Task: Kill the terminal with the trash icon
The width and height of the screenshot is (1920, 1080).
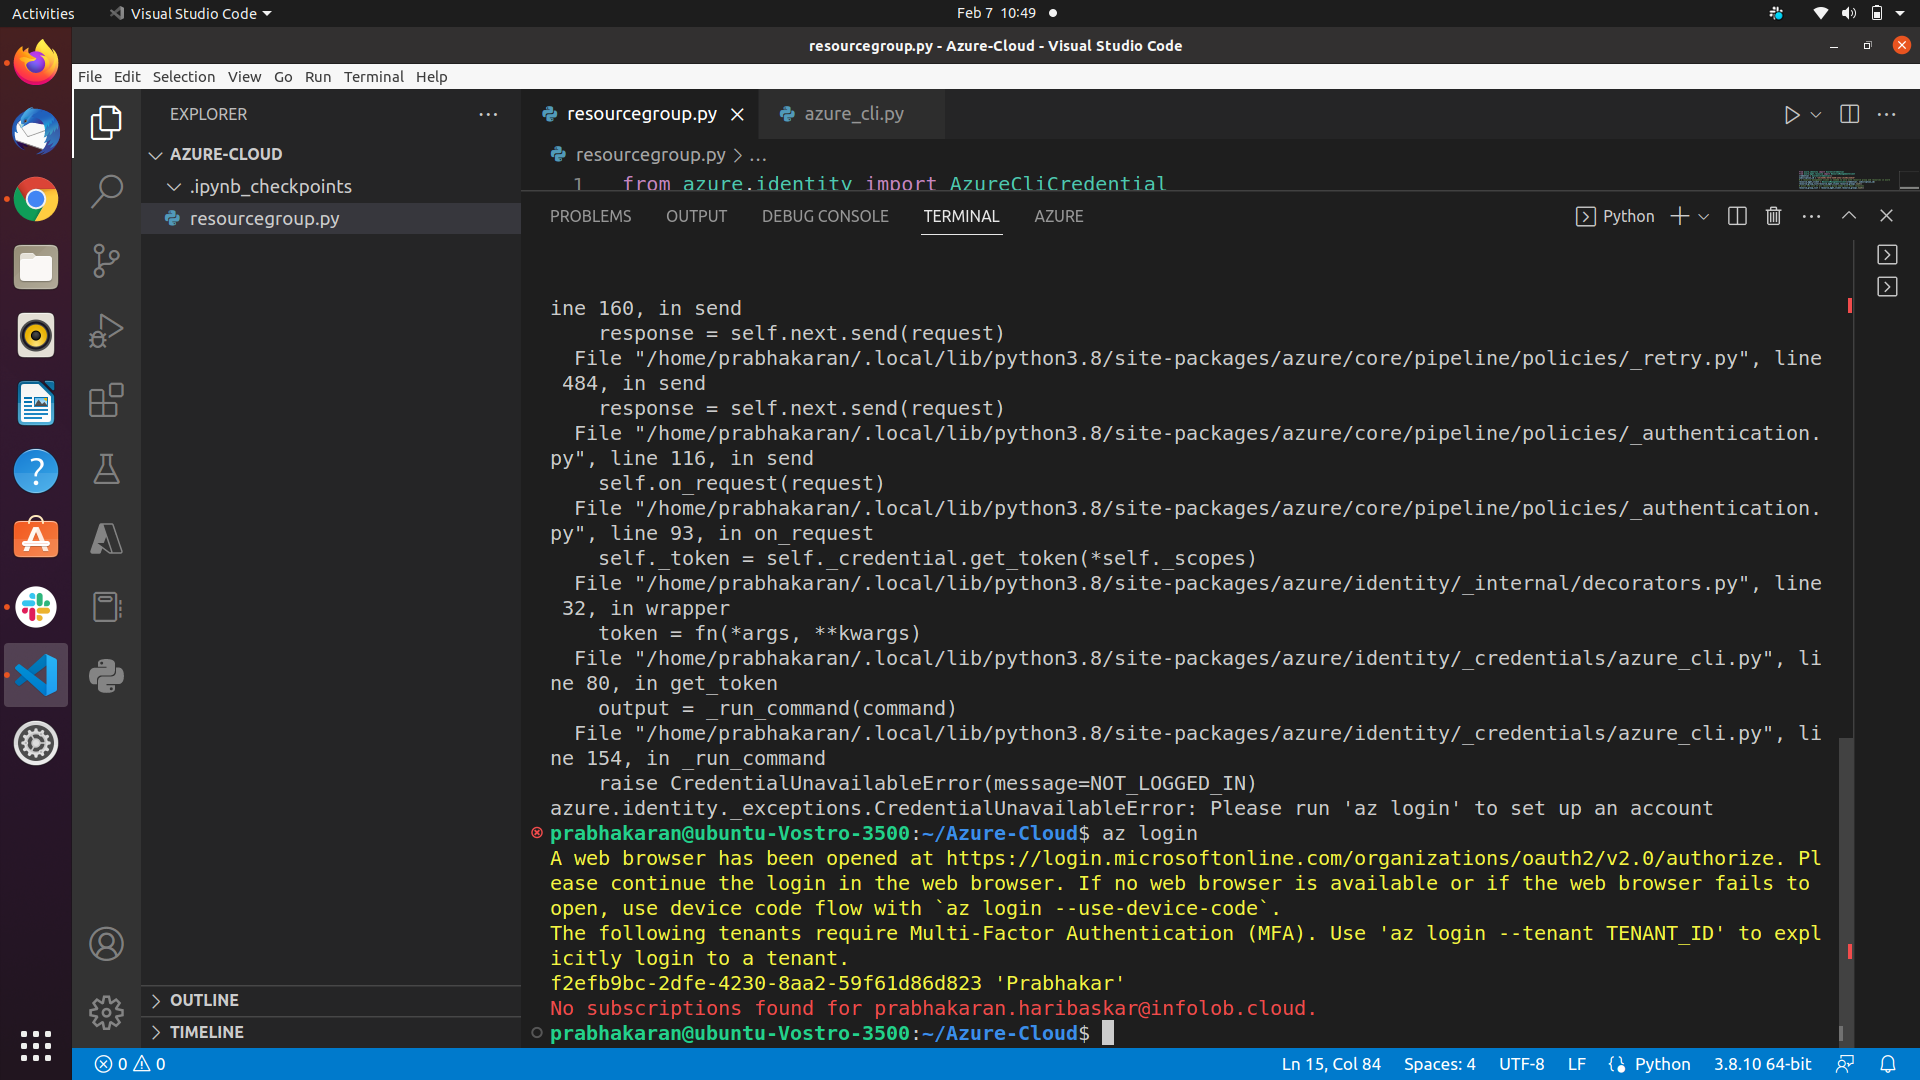Action: pyautogui.click(x=1773, y=215)
